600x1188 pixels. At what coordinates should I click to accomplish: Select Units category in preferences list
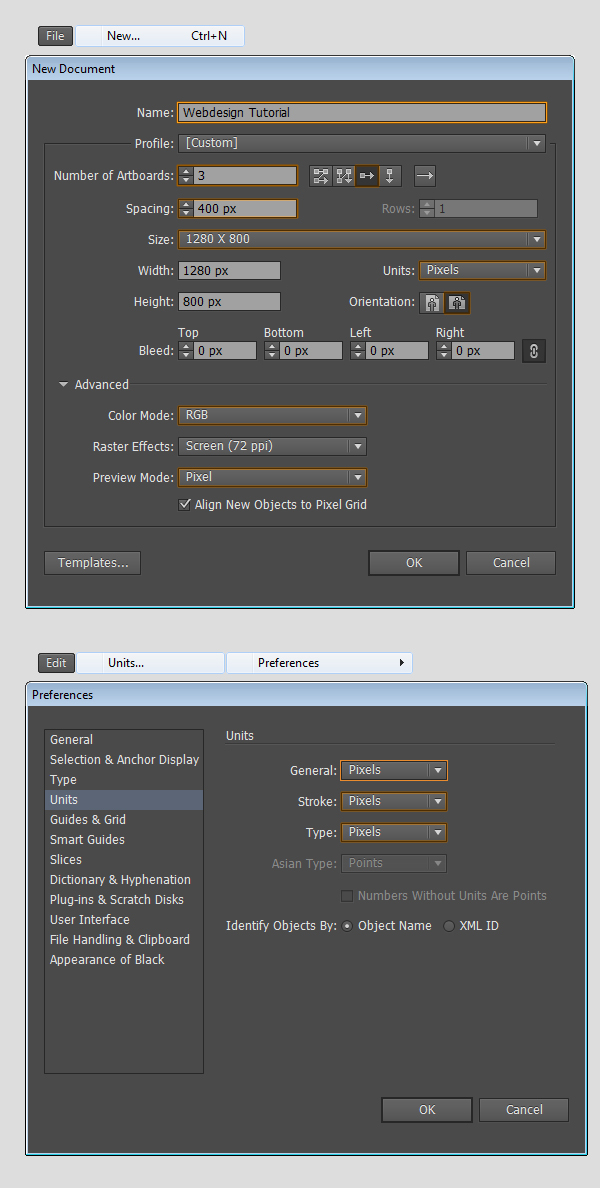click(x=123, y=800)
